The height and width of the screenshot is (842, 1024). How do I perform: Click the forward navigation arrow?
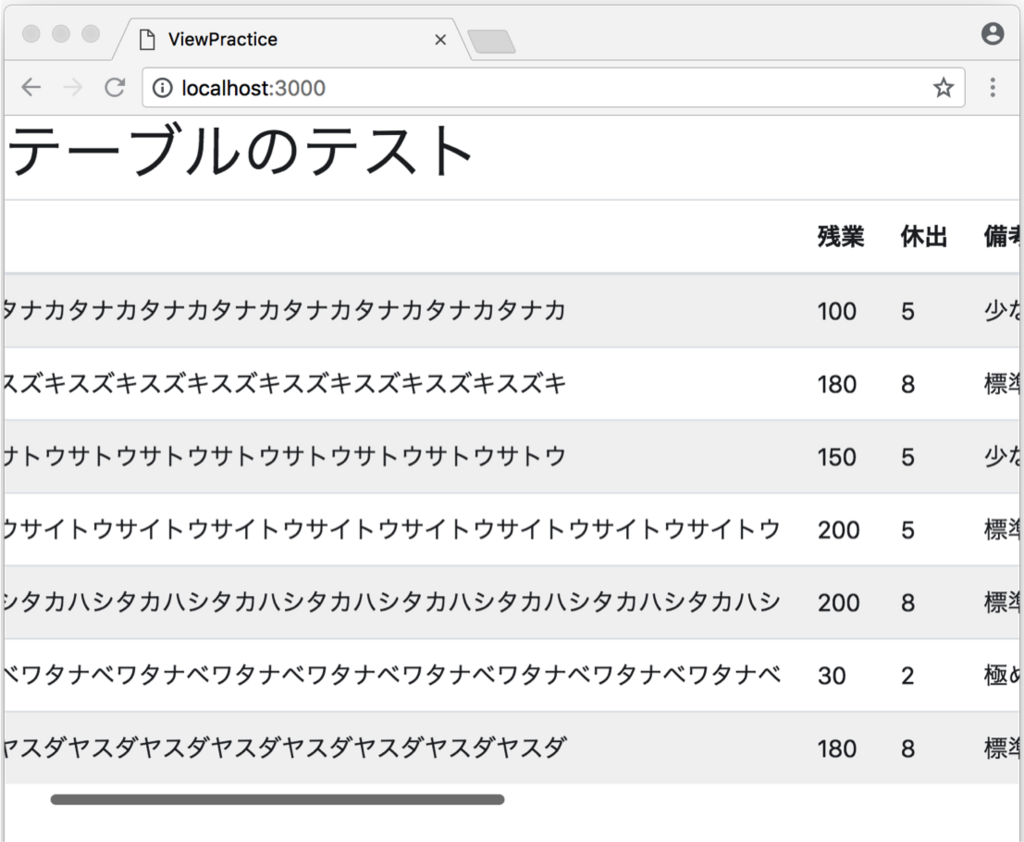pyautogui.click(x=71, y=87)
